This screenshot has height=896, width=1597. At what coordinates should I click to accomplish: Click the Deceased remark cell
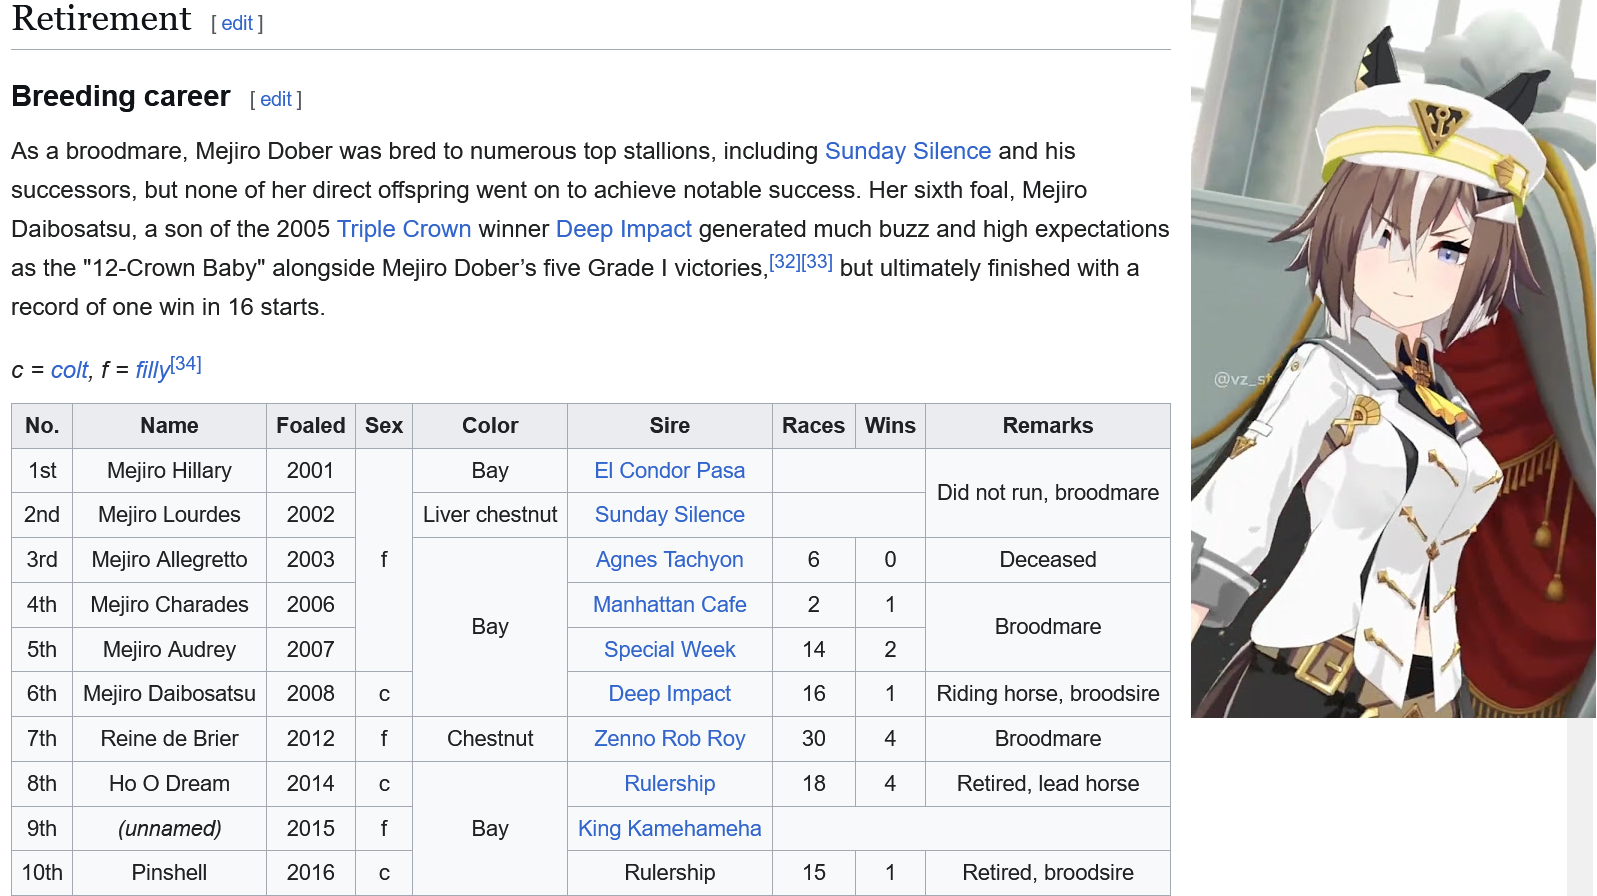1048,560
